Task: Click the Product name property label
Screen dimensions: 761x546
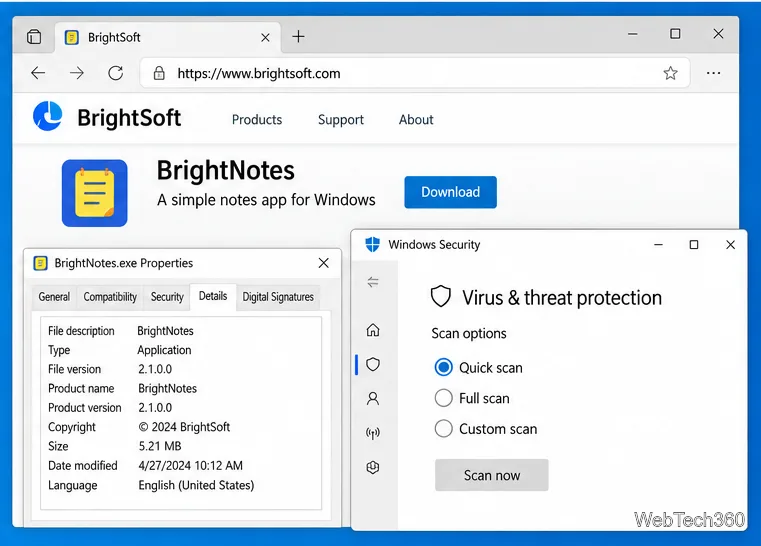Action: tap(81, 388)
